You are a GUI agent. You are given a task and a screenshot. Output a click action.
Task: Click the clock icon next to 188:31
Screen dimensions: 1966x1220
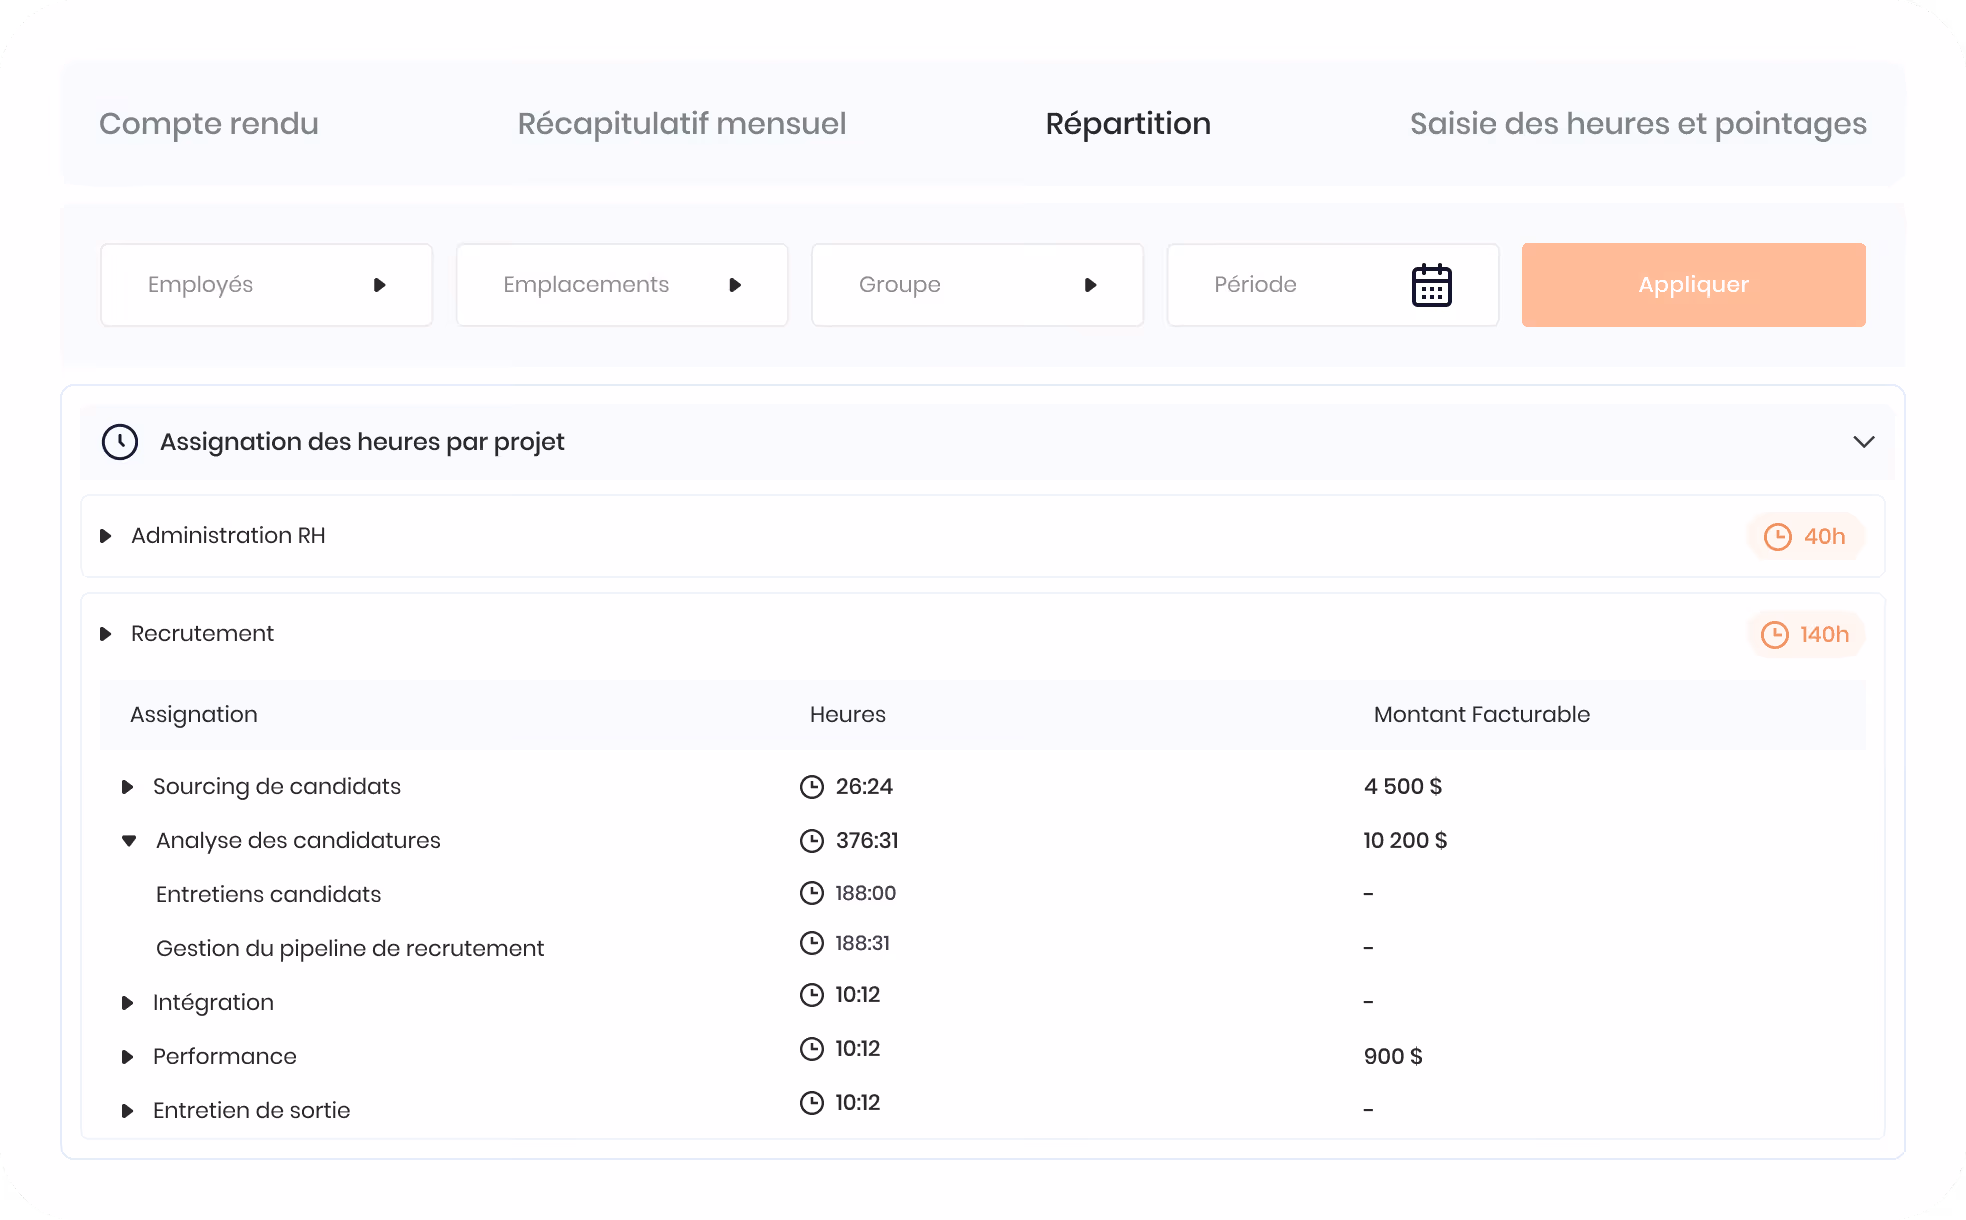811,943
